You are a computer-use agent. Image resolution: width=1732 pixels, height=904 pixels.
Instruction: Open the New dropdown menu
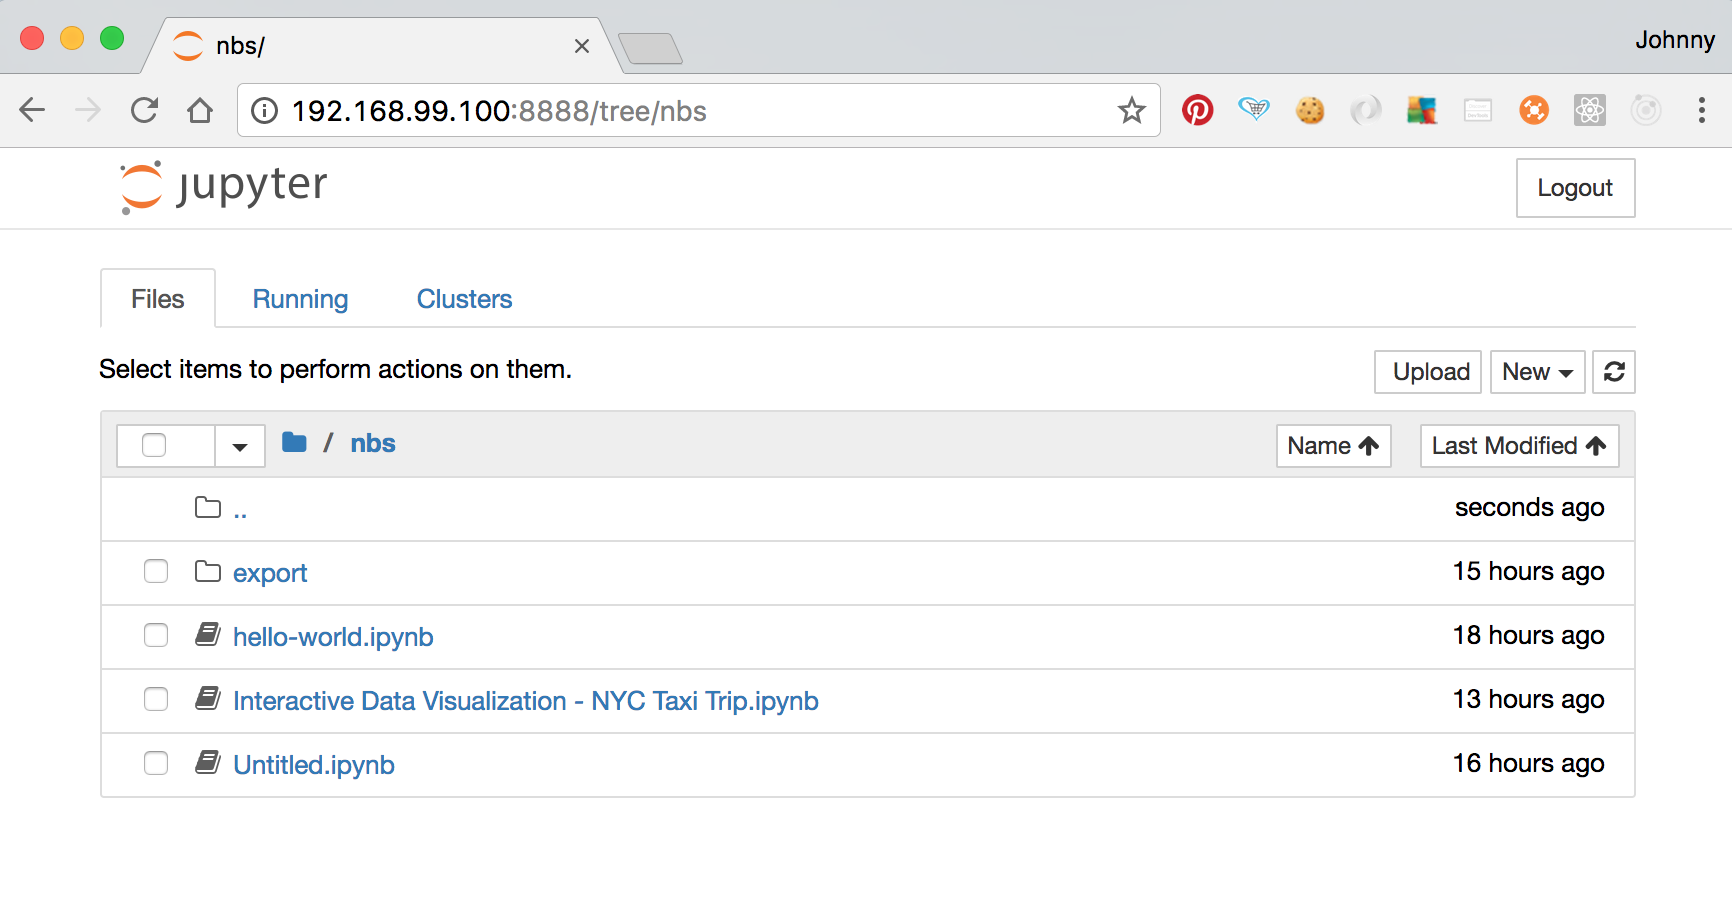1537,372
